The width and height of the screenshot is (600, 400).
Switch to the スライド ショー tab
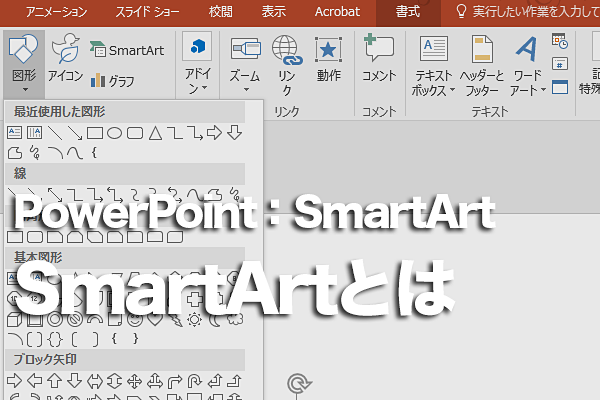(x=147, y=12)
